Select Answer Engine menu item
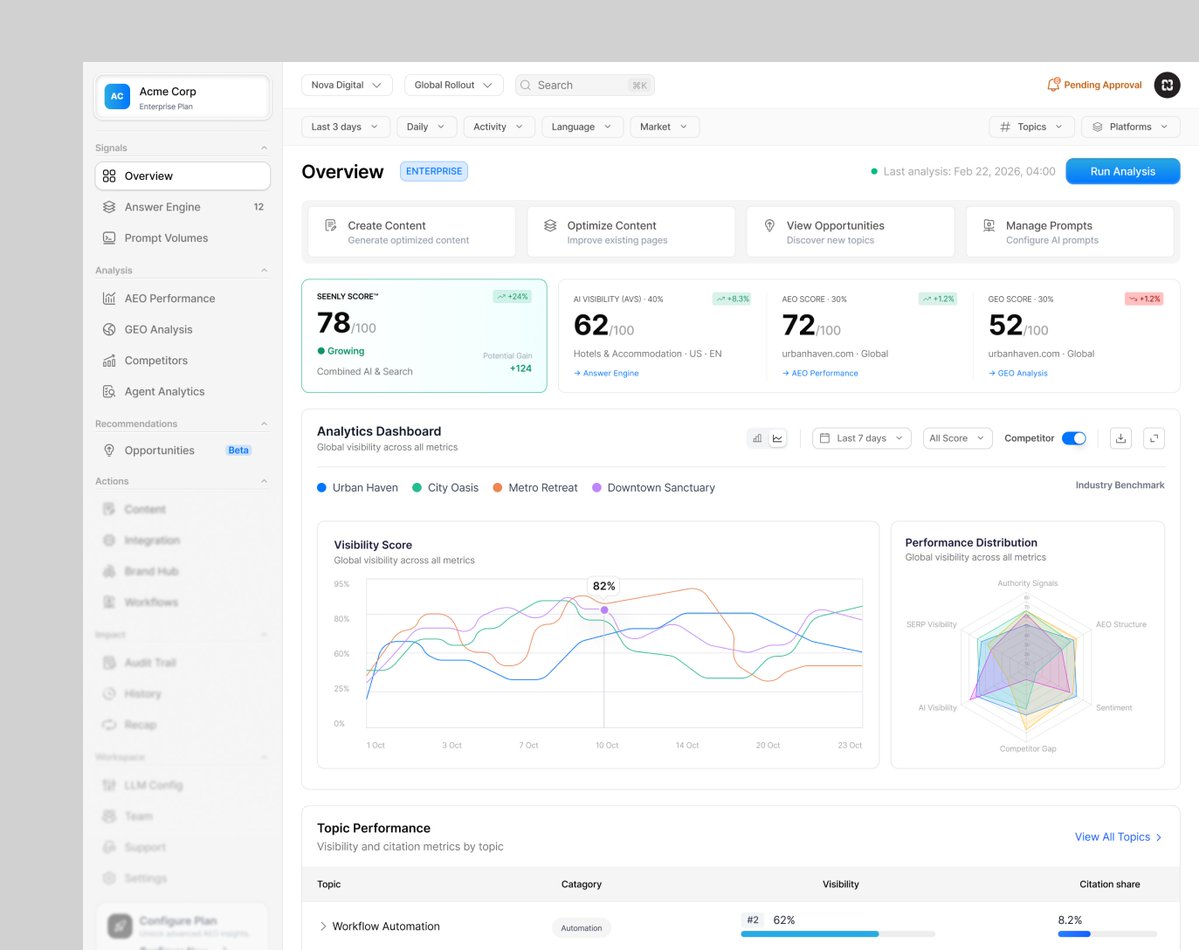 (183, 207)
